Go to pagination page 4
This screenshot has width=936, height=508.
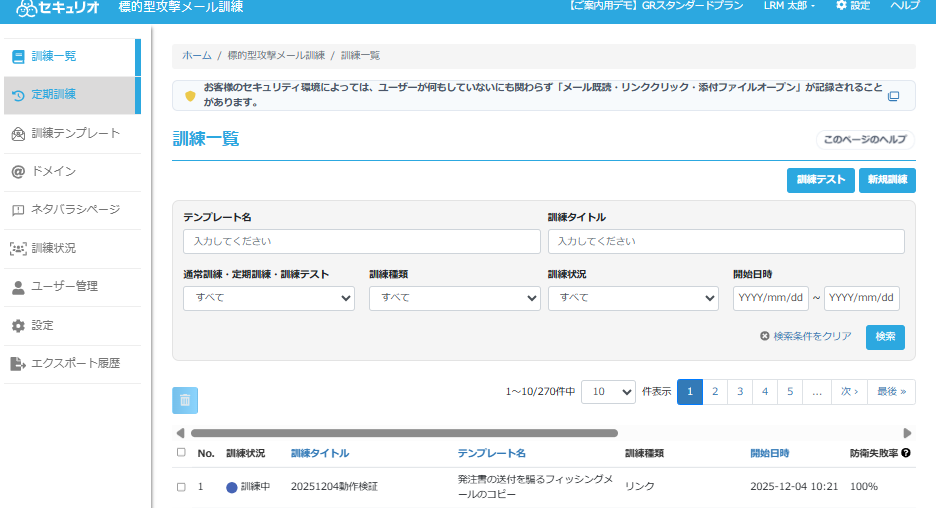[x=765, y=392]
